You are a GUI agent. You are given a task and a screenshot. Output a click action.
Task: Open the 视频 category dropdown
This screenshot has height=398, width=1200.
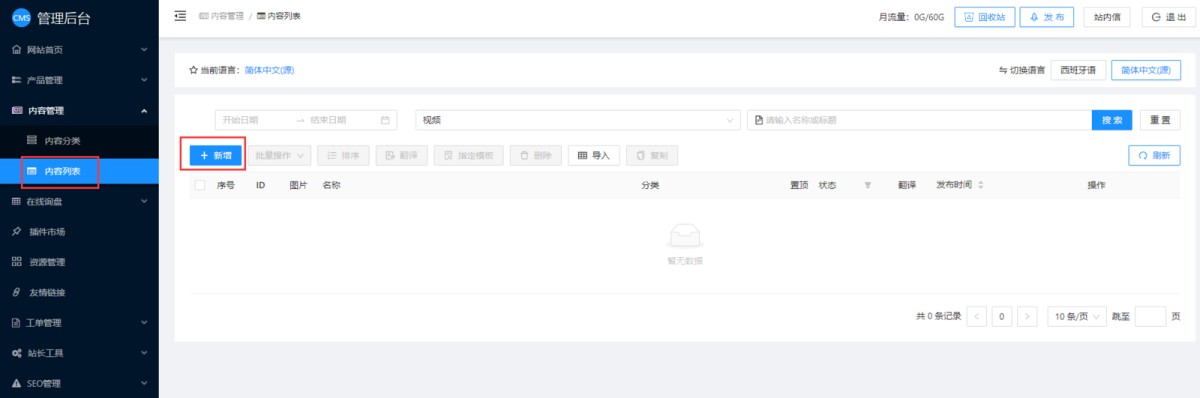(x=577, y=120)
